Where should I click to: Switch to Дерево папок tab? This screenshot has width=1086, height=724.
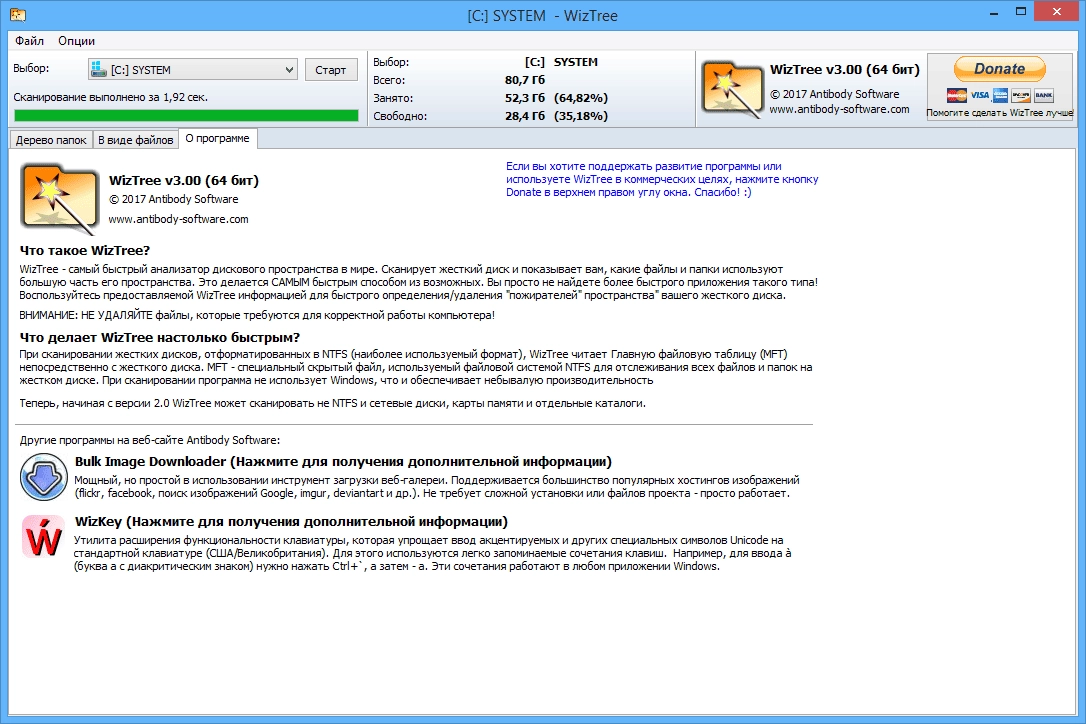click(51, 140)
